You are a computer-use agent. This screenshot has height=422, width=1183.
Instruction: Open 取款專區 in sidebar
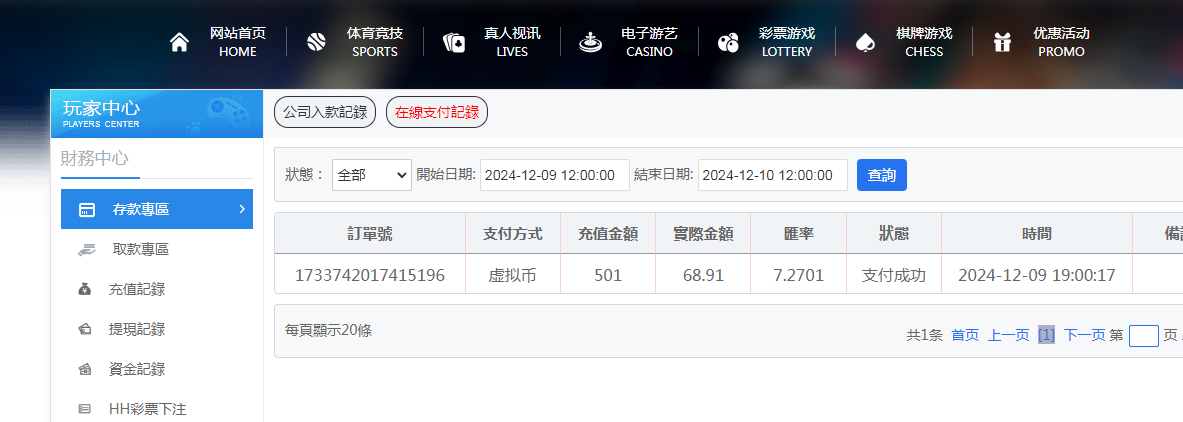pos(140,249)
